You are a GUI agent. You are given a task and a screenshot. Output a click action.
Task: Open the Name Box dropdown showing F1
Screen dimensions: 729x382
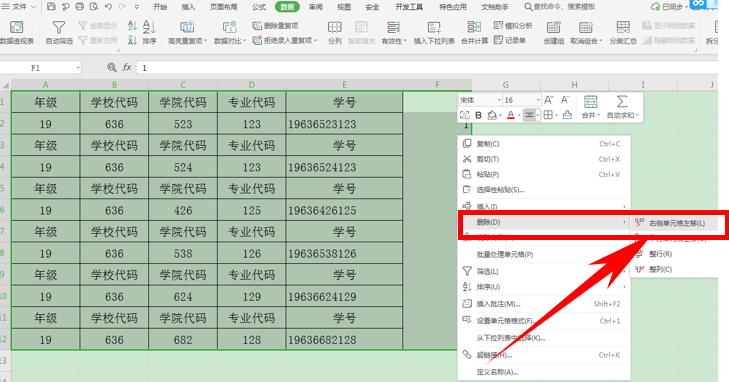[78, 68]
